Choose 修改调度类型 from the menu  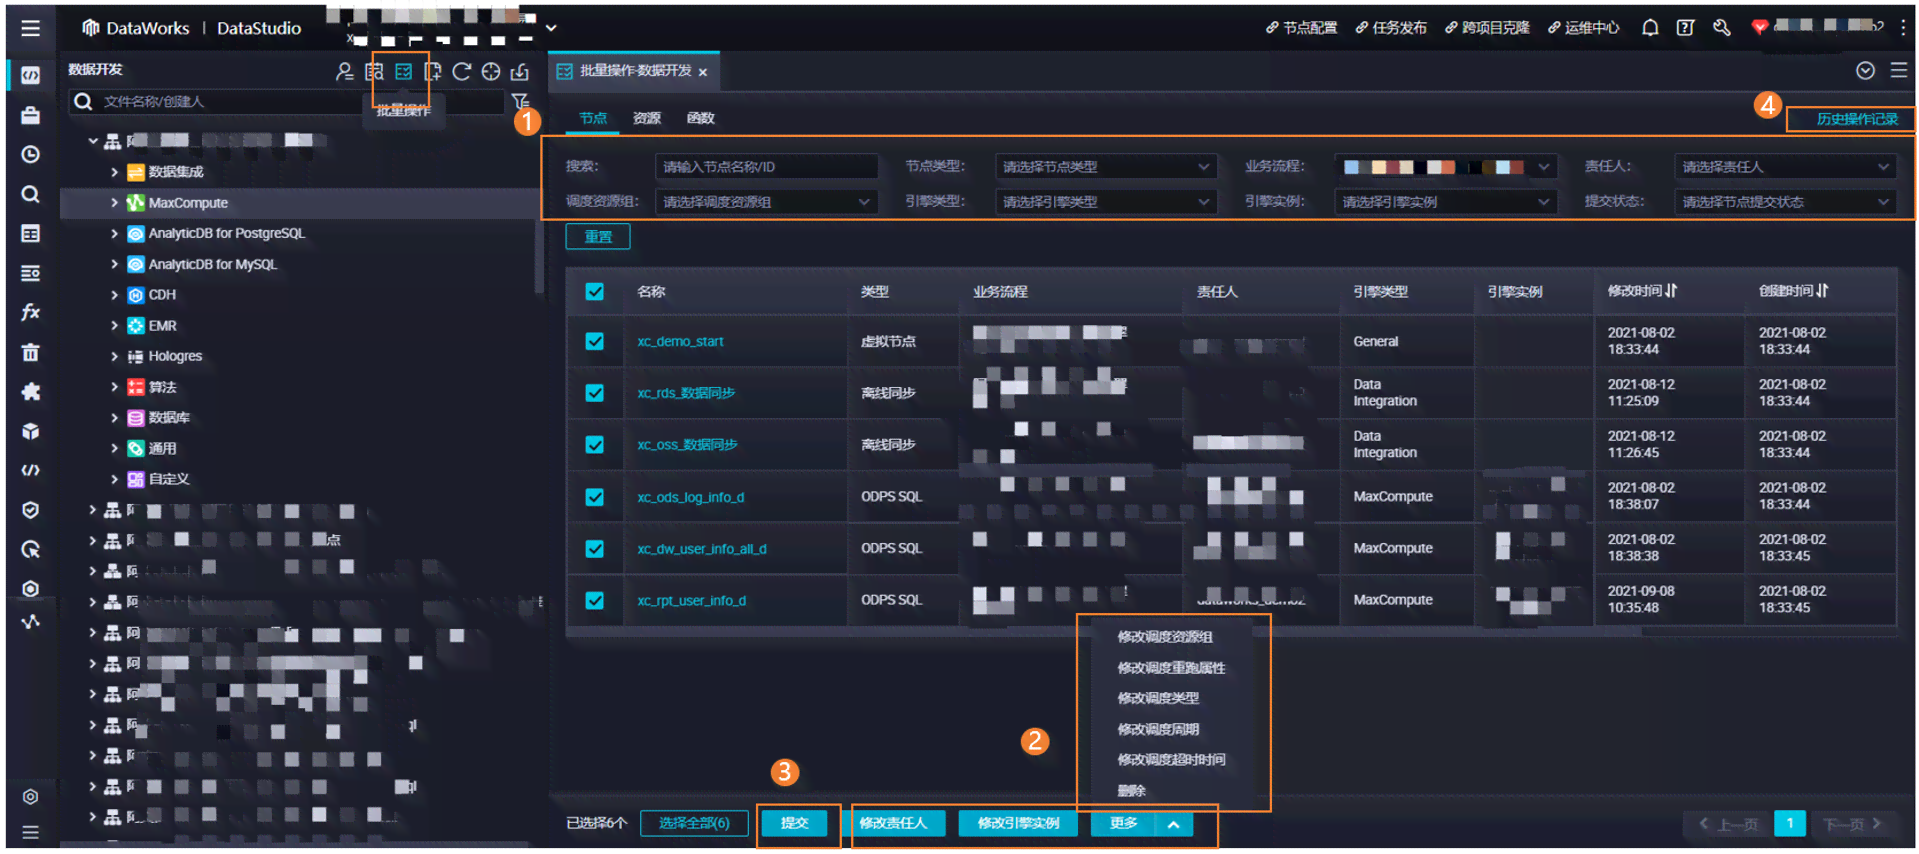tap(1158, 698)
